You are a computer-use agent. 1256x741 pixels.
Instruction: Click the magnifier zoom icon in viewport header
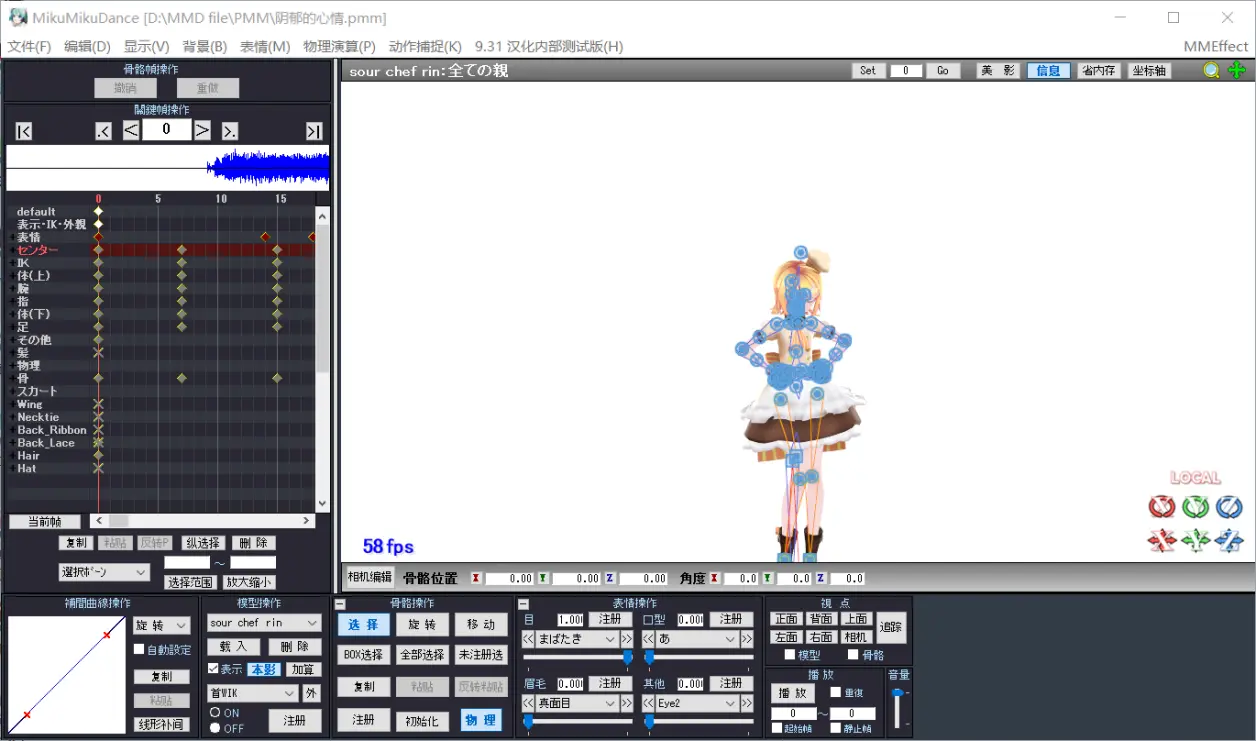coord(1211,70)
